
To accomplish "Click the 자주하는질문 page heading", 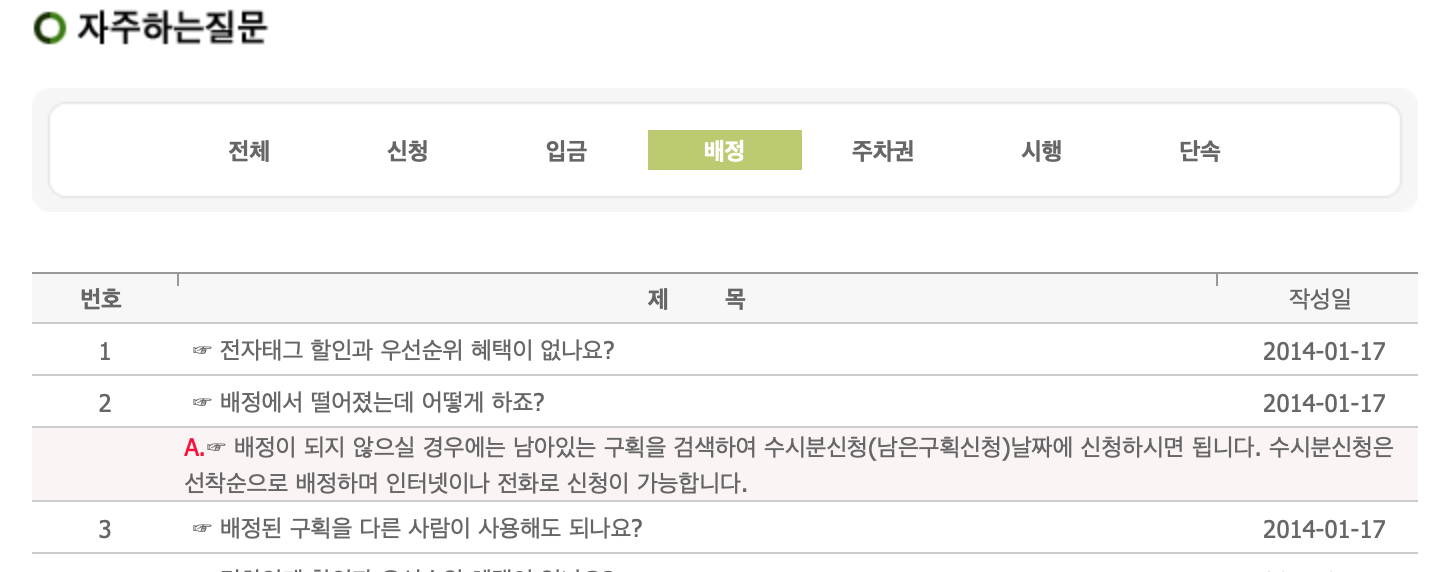I will coord(171,28).
